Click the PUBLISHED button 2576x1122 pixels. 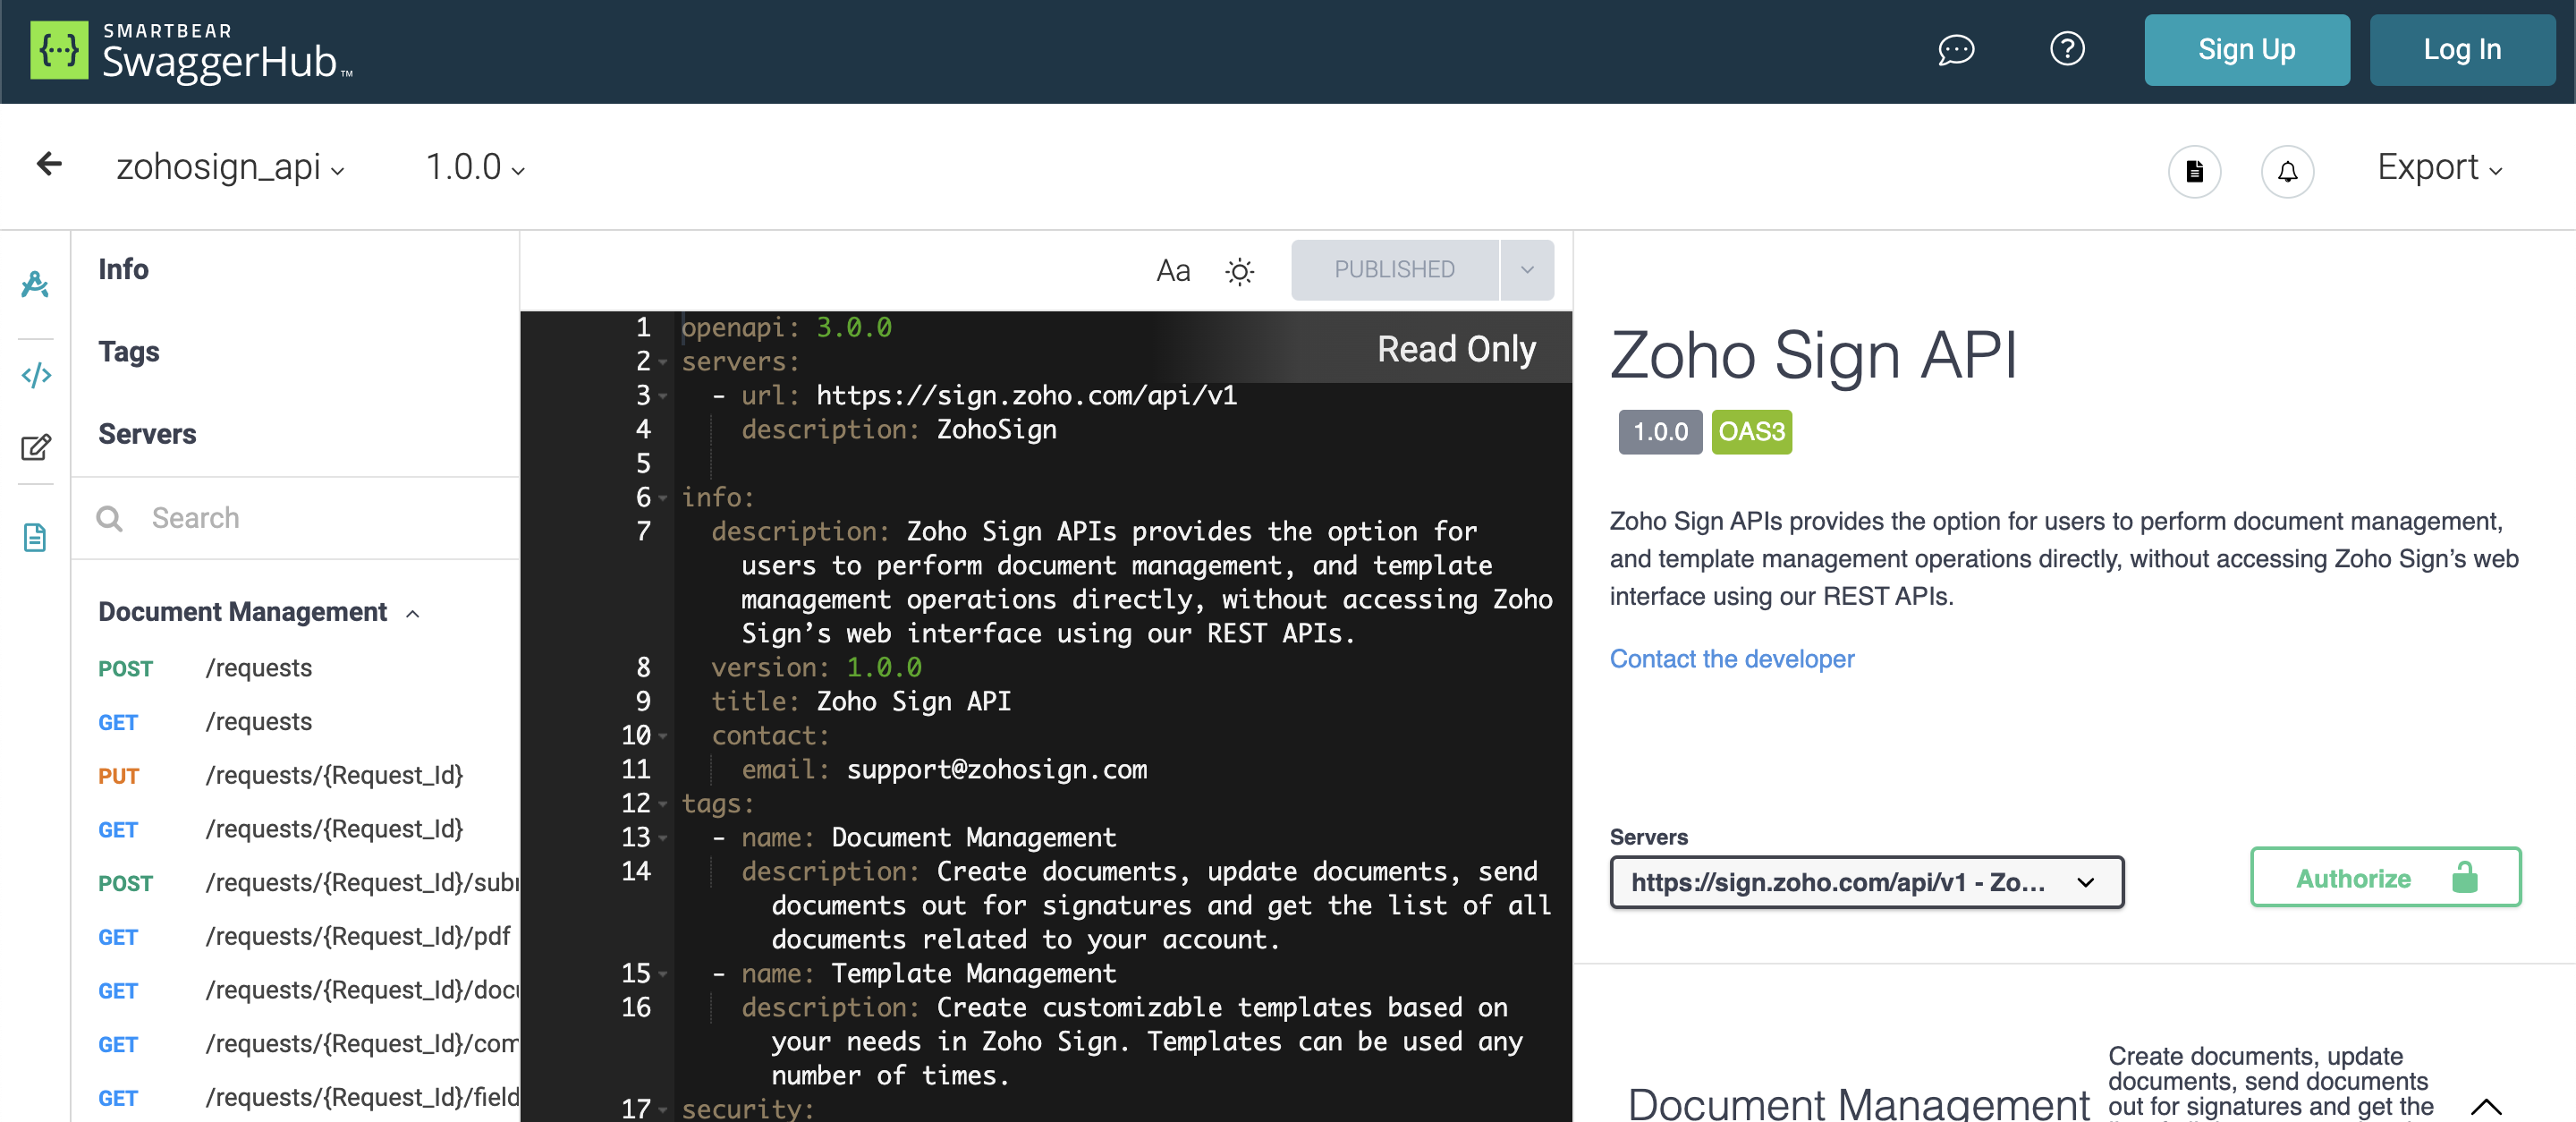coord(1394,270)
